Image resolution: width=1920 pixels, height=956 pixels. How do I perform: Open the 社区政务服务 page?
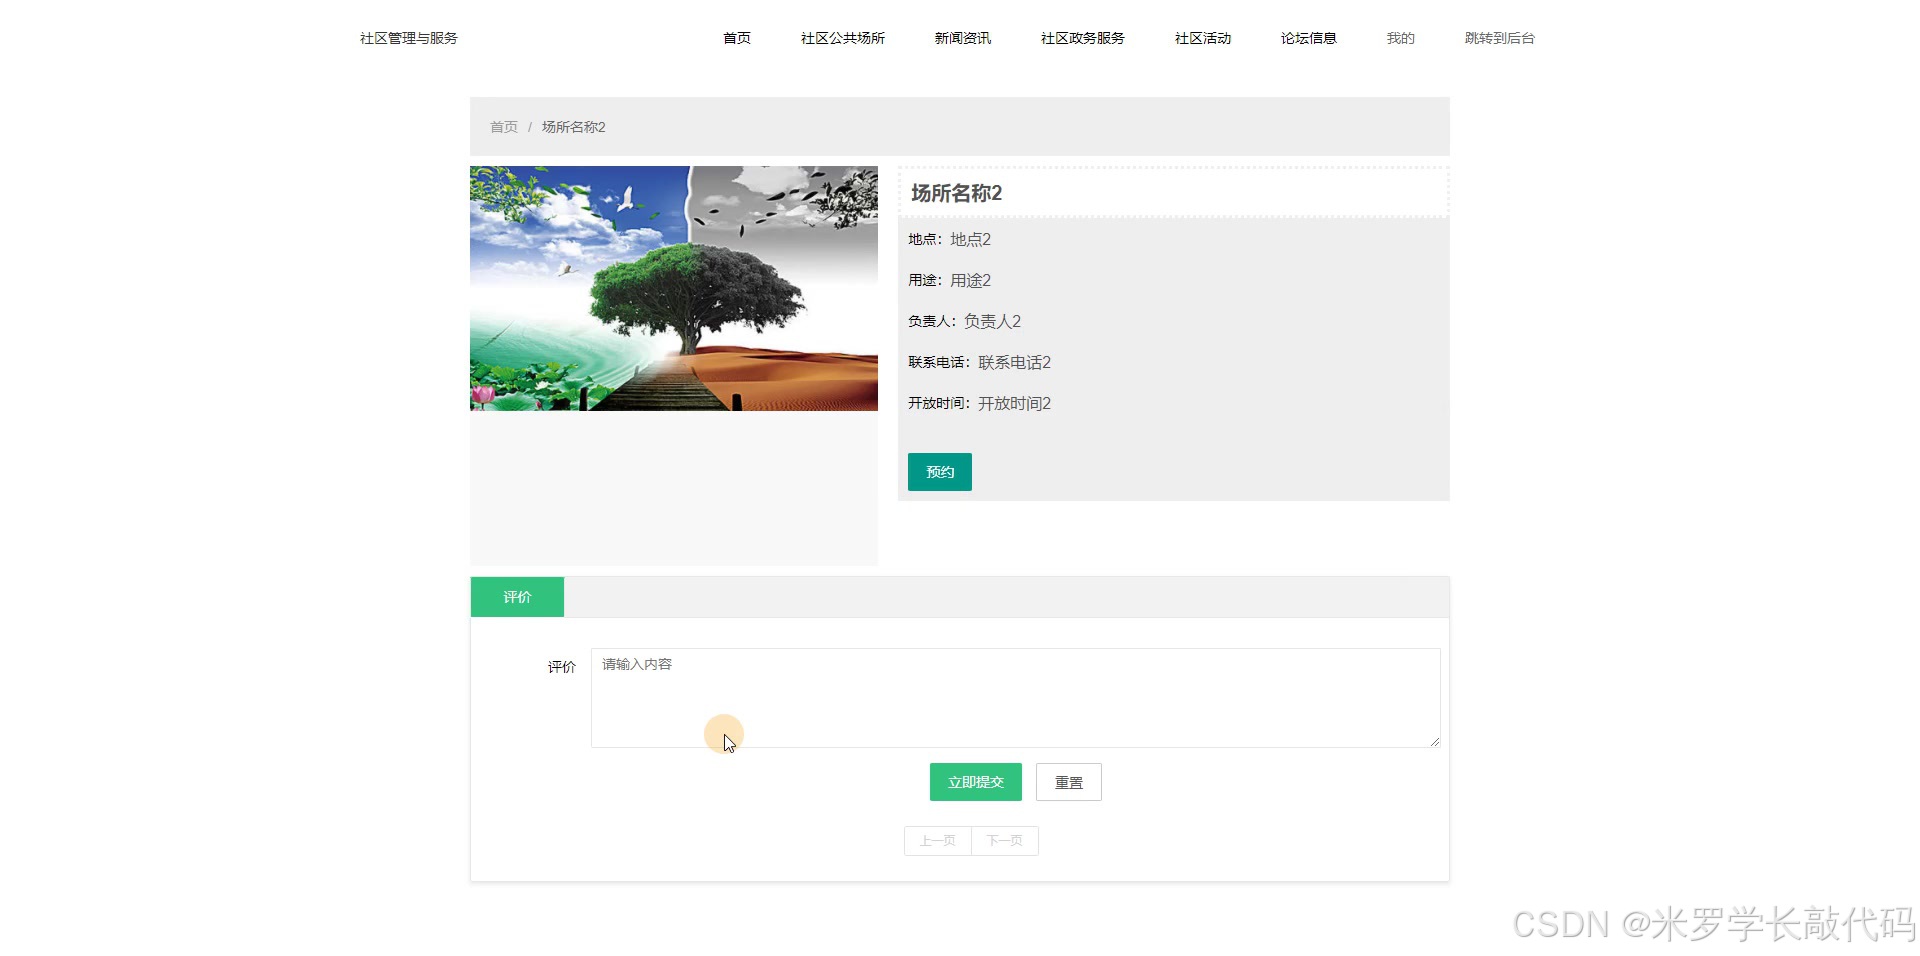(x=1082, y=38)
